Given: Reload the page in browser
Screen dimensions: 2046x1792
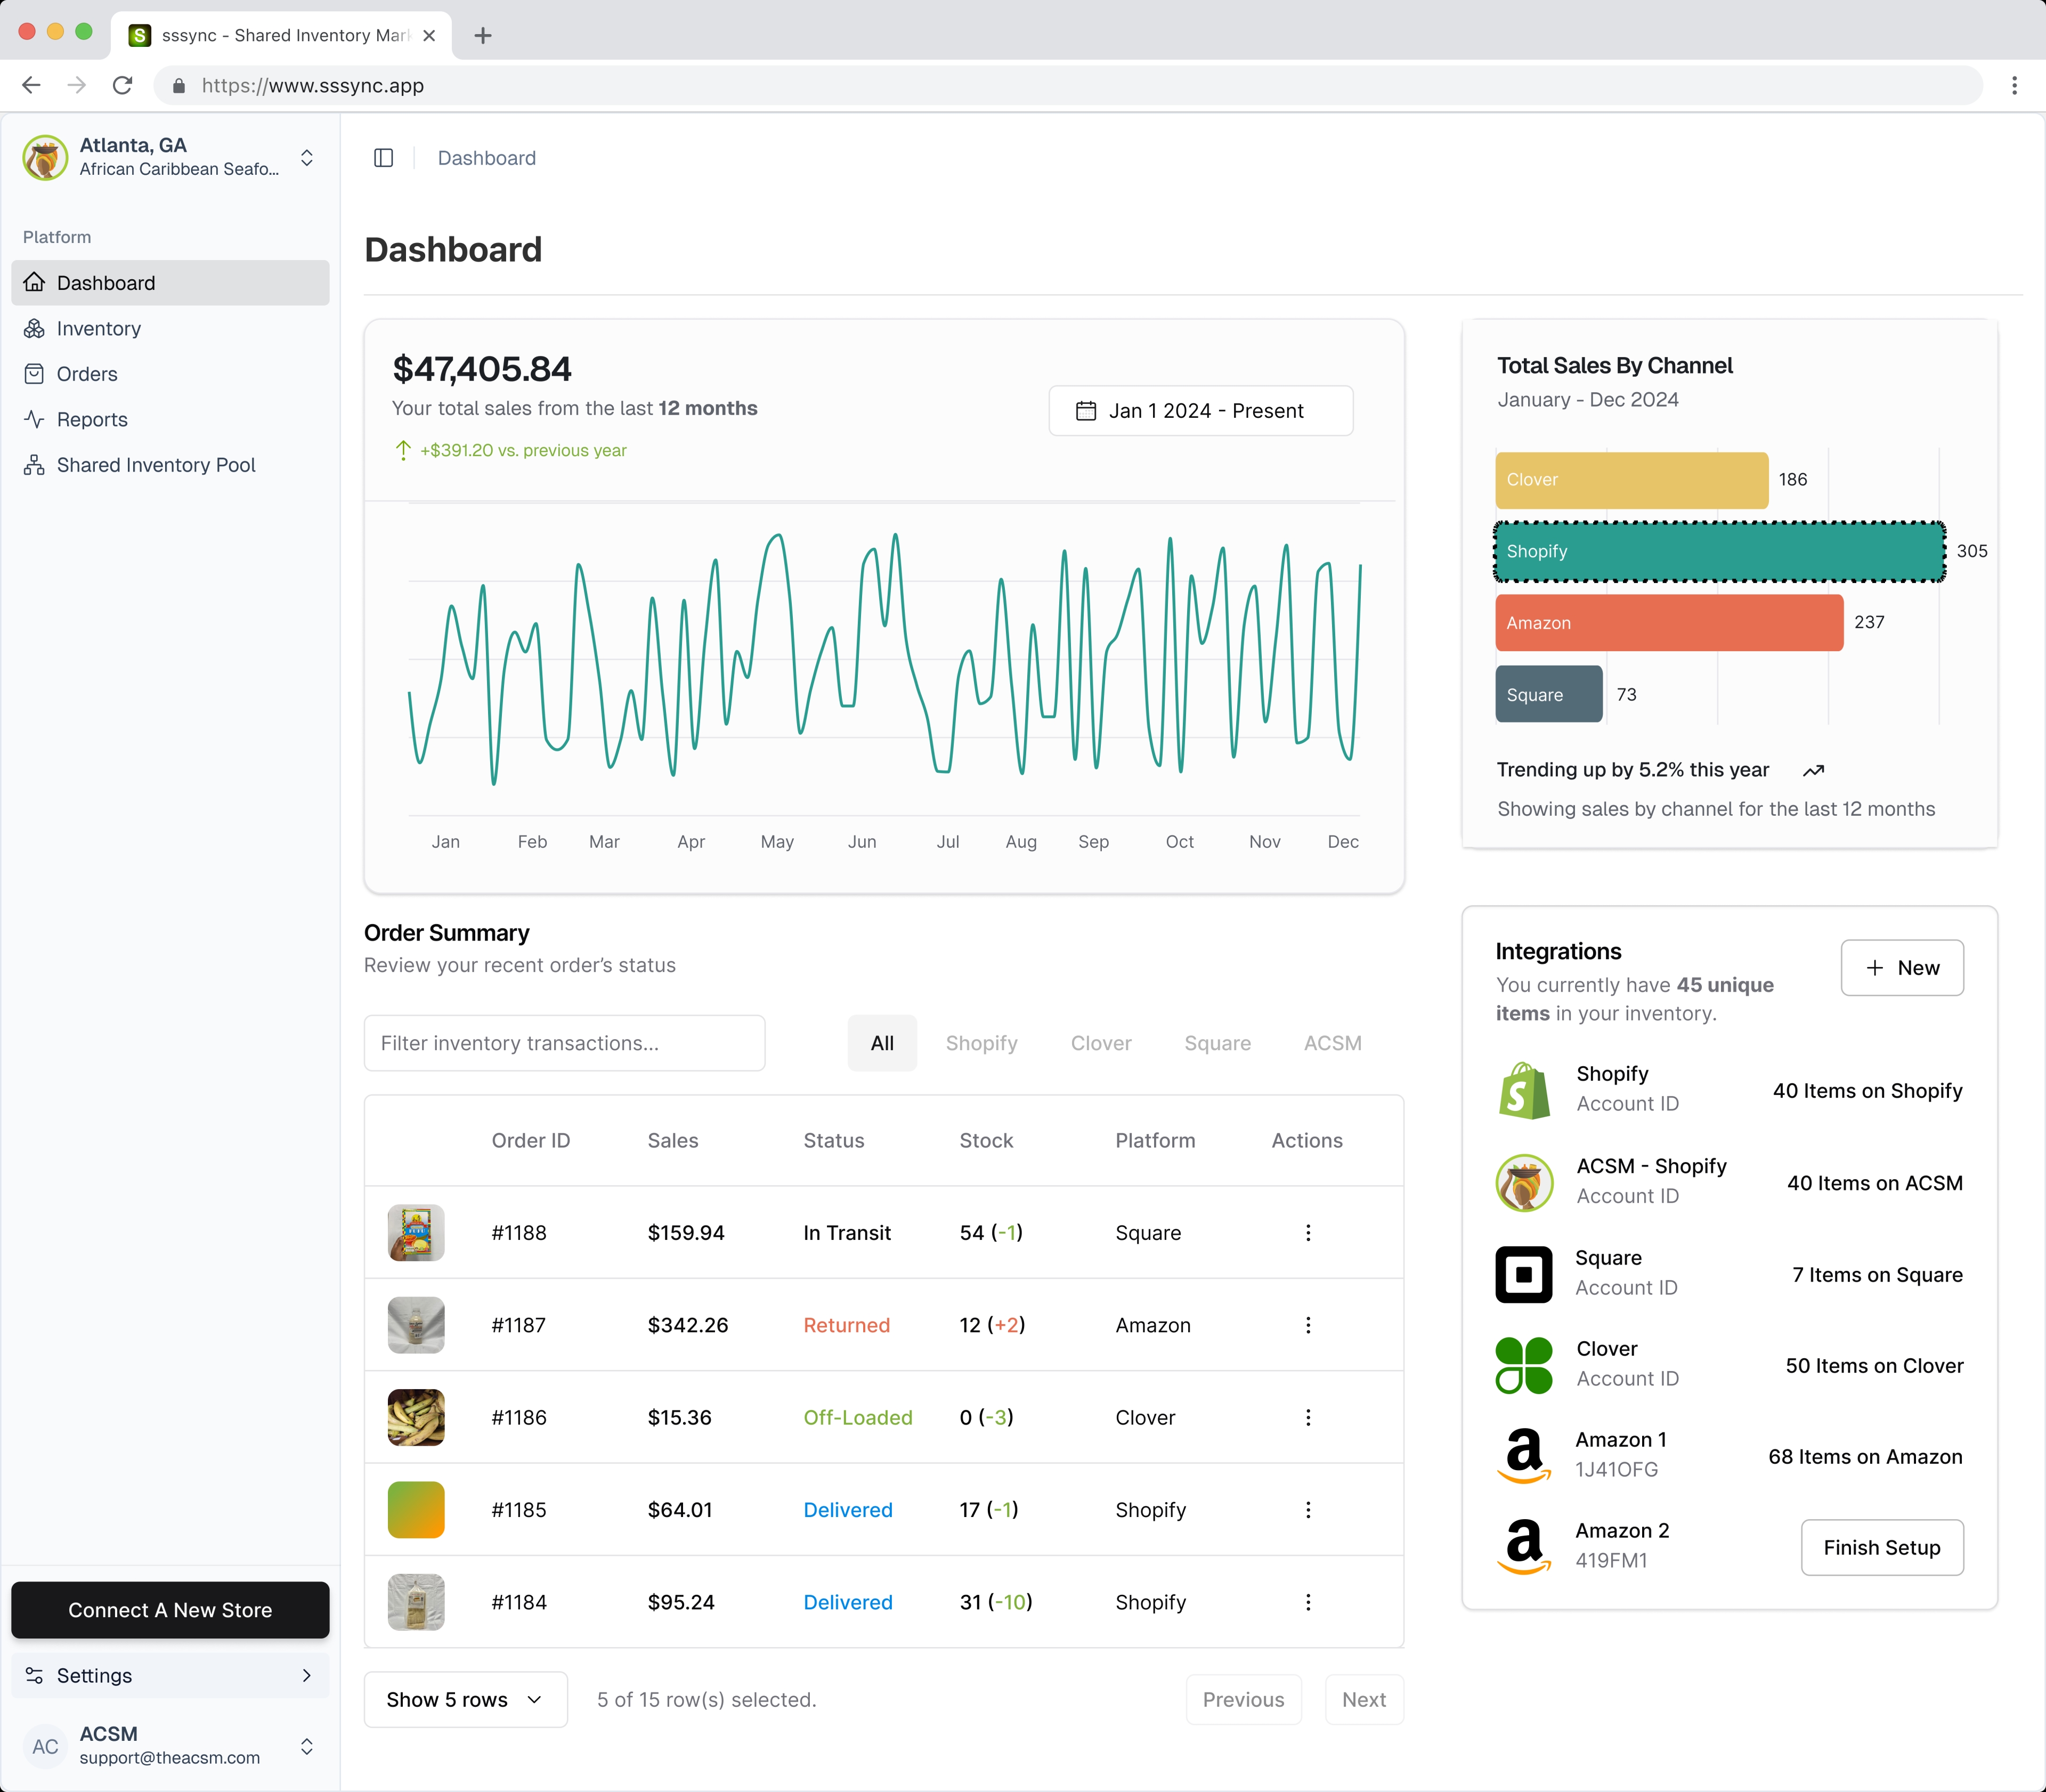Looking at the screenshot, I should tap(122, 85).
